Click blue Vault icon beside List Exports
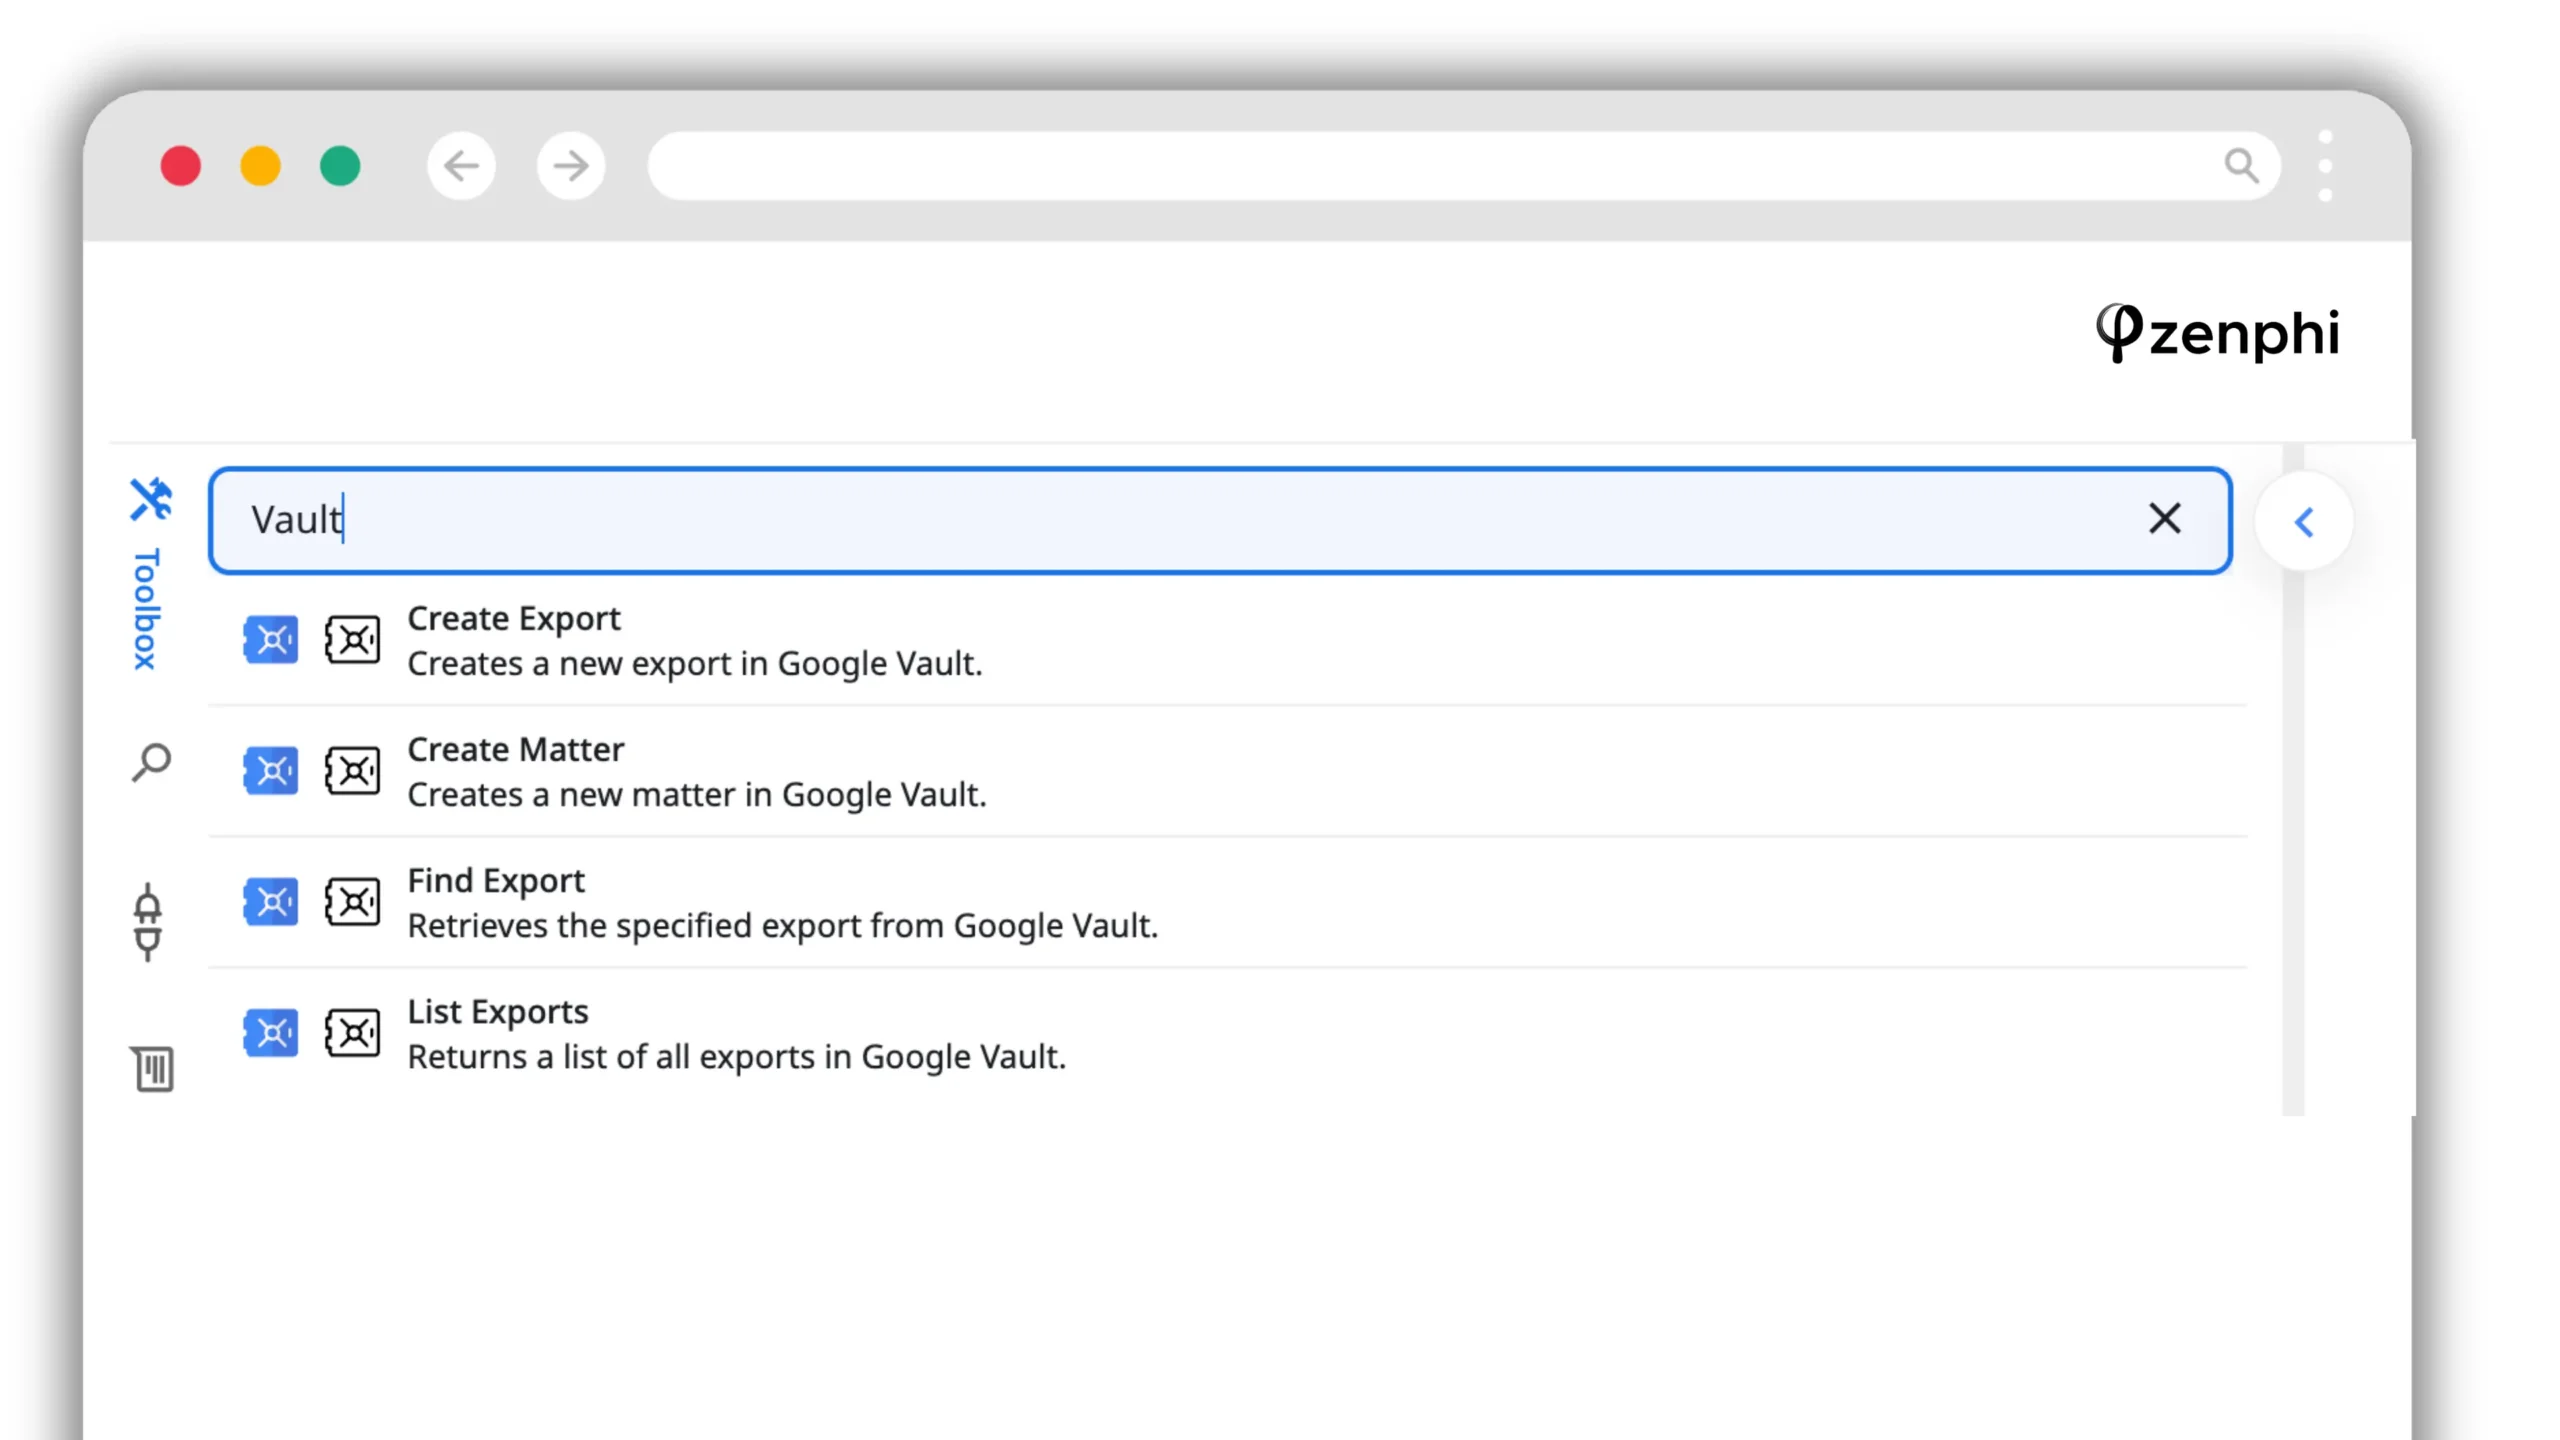 coord(270,1033)
